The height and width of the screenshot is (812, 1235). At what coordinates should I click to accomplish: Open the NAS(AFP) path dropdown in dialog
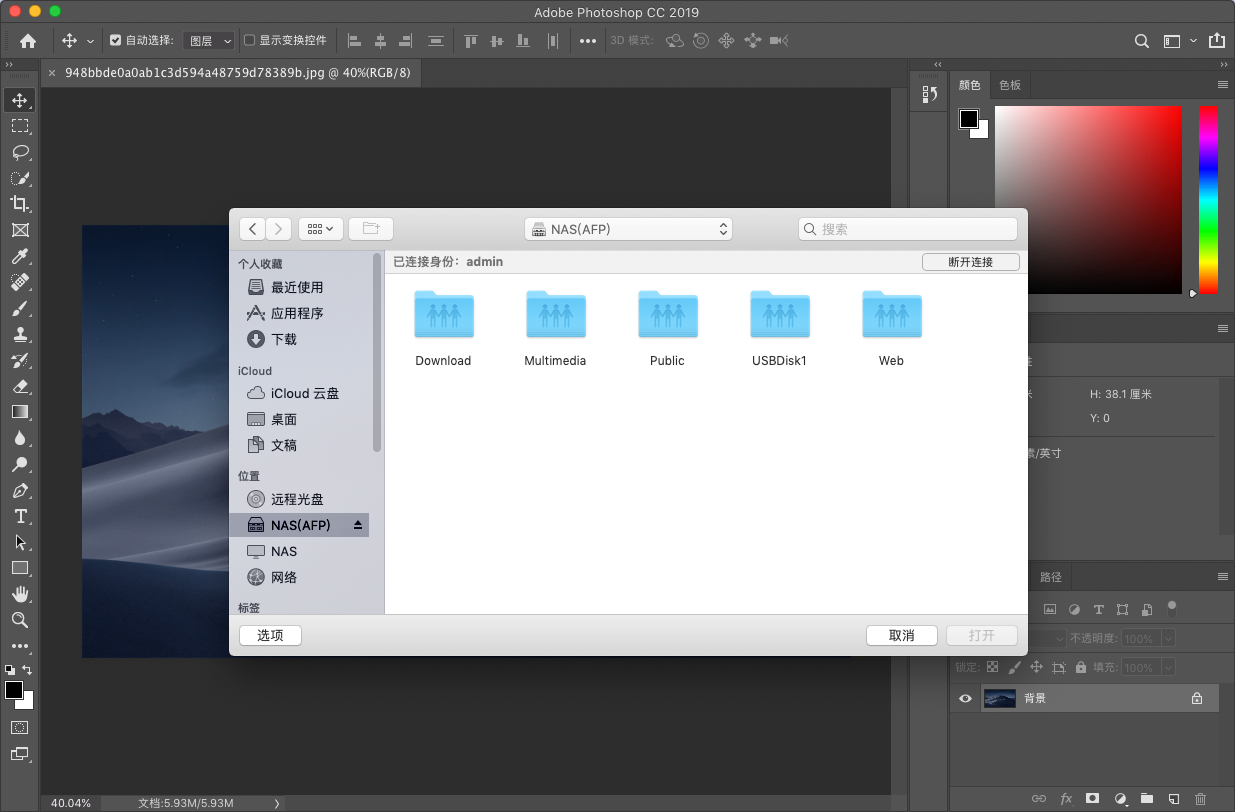pos(628,228)
